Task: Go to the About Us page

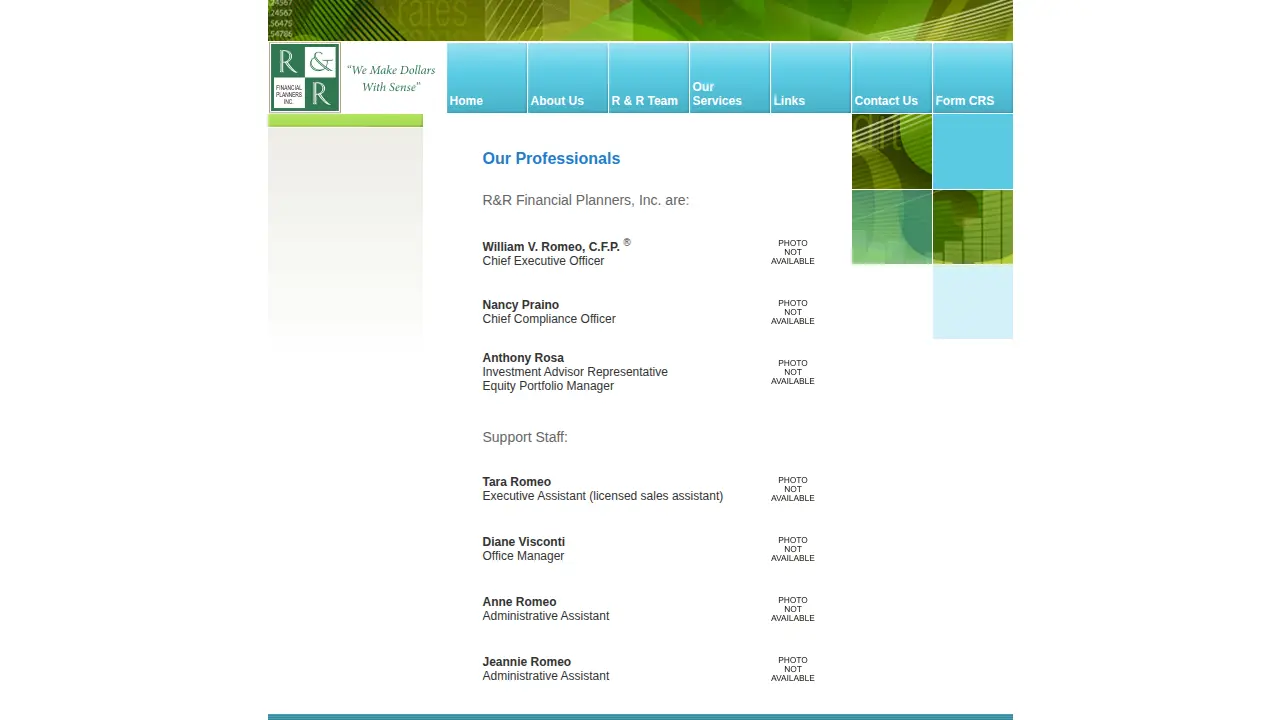Action: click(568, 78)
